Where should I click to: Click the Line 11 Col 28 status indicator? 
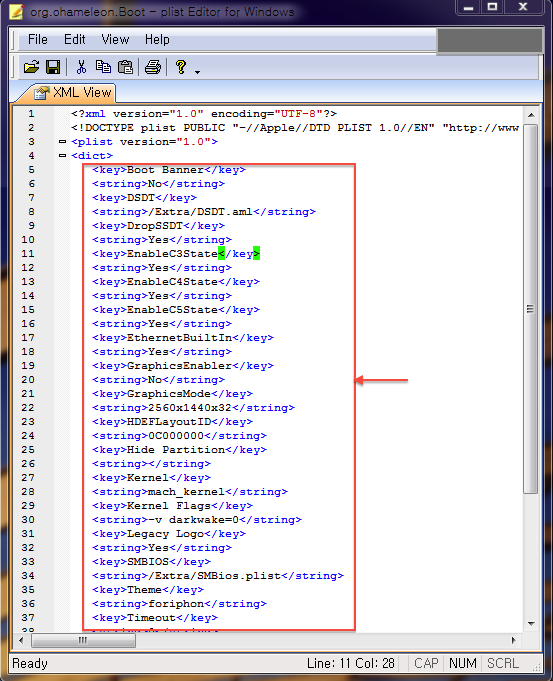(351, 663)
